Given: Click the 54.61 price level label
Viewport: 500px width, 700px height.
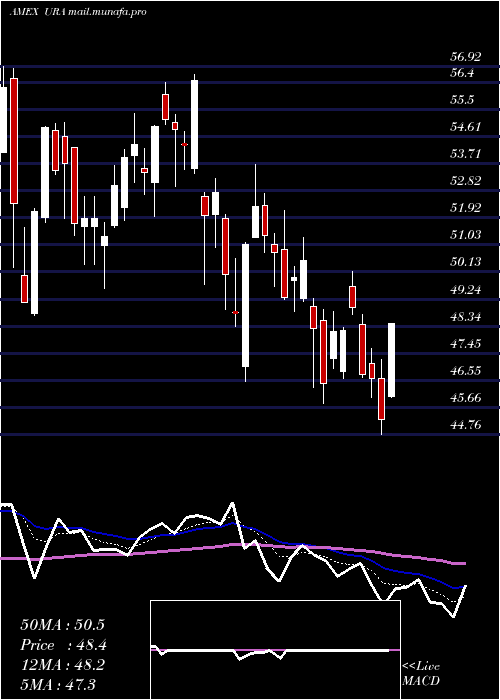Looking at the screenshot, I should coord(466,127).
